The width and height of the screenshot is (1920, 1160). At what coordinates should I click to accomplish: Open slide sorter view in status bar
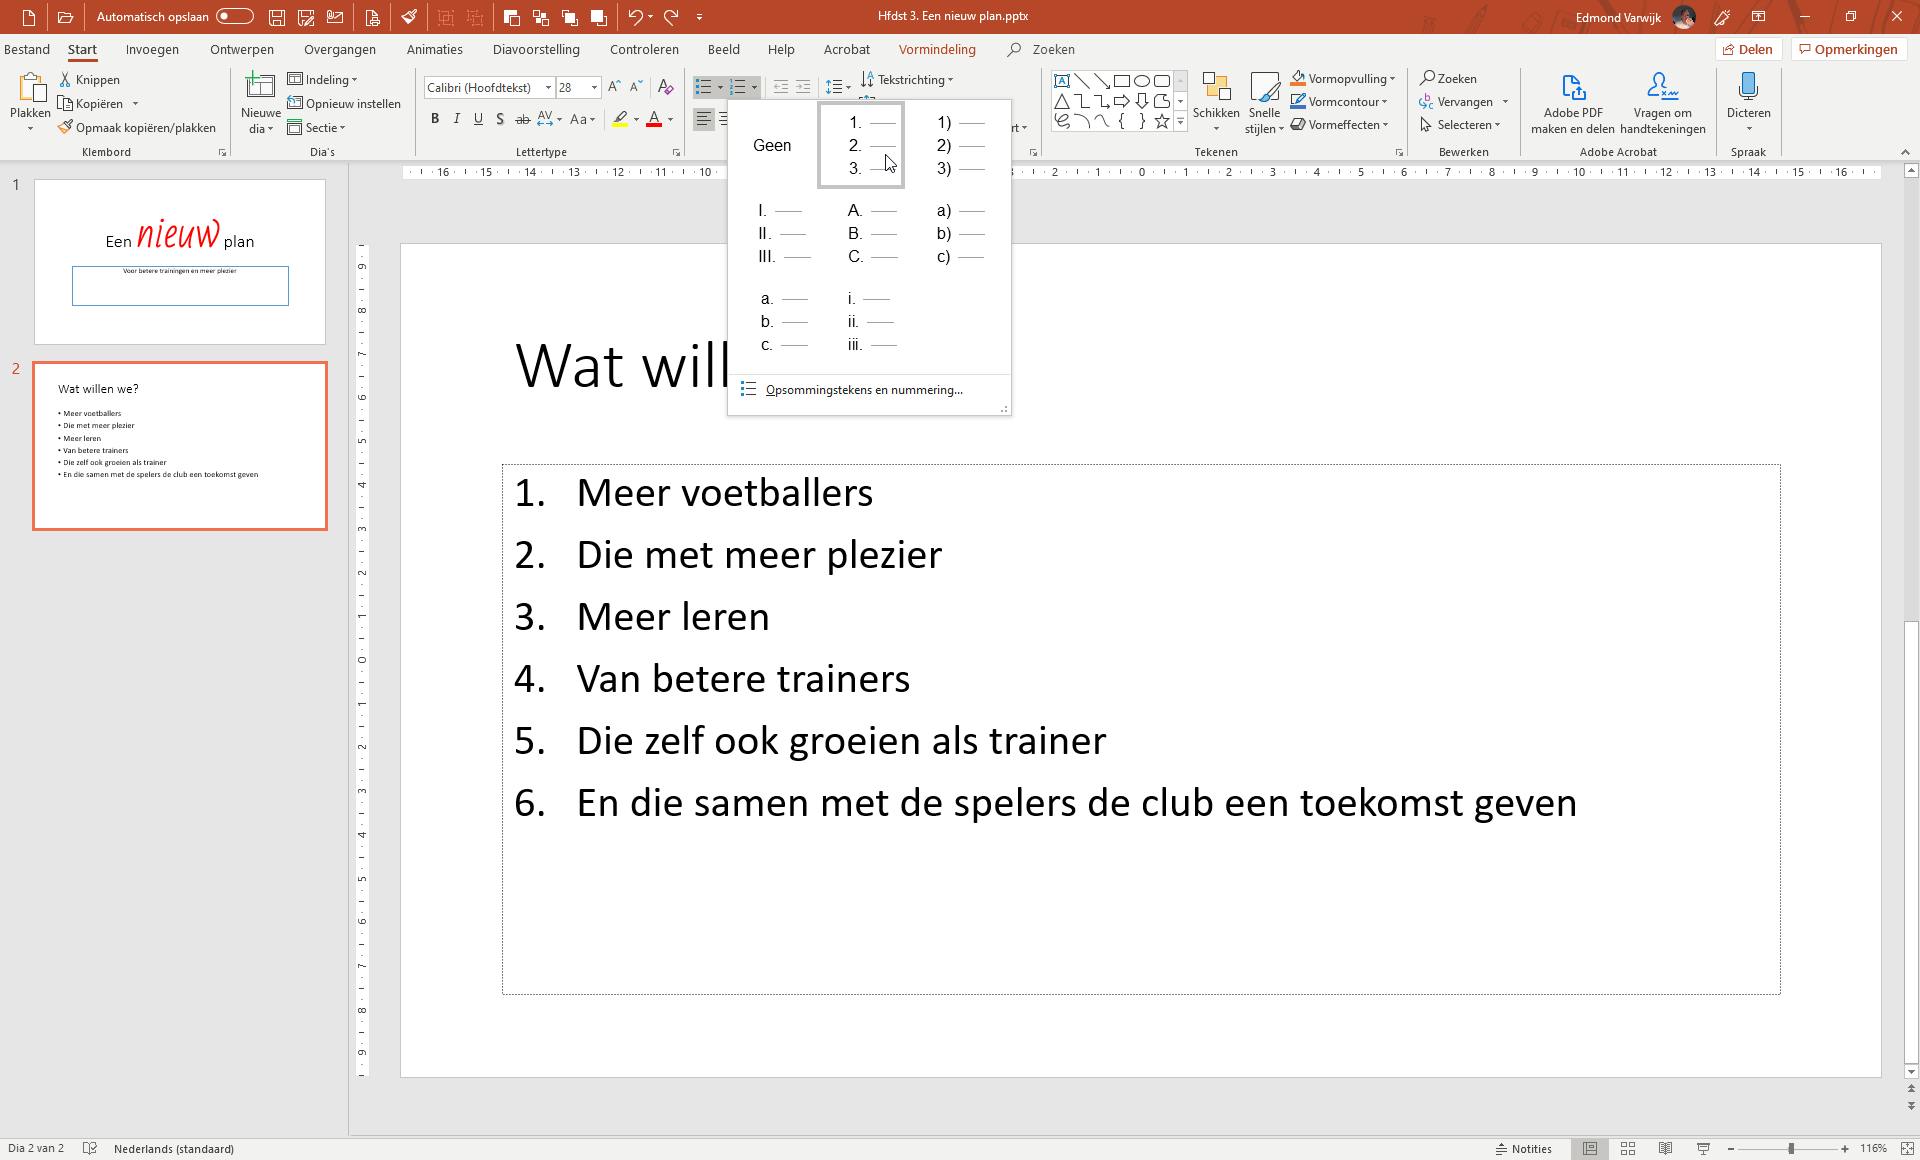1628,1148
